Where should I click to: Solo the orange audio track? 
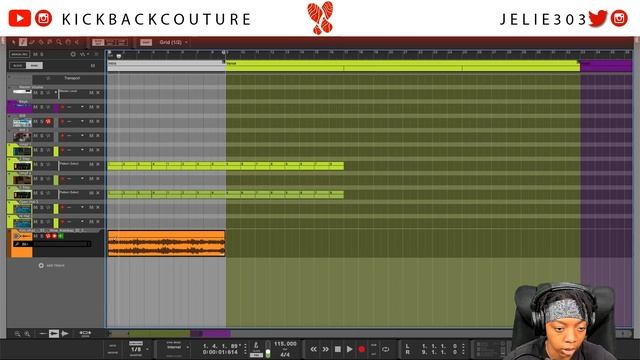pos(42,236)
